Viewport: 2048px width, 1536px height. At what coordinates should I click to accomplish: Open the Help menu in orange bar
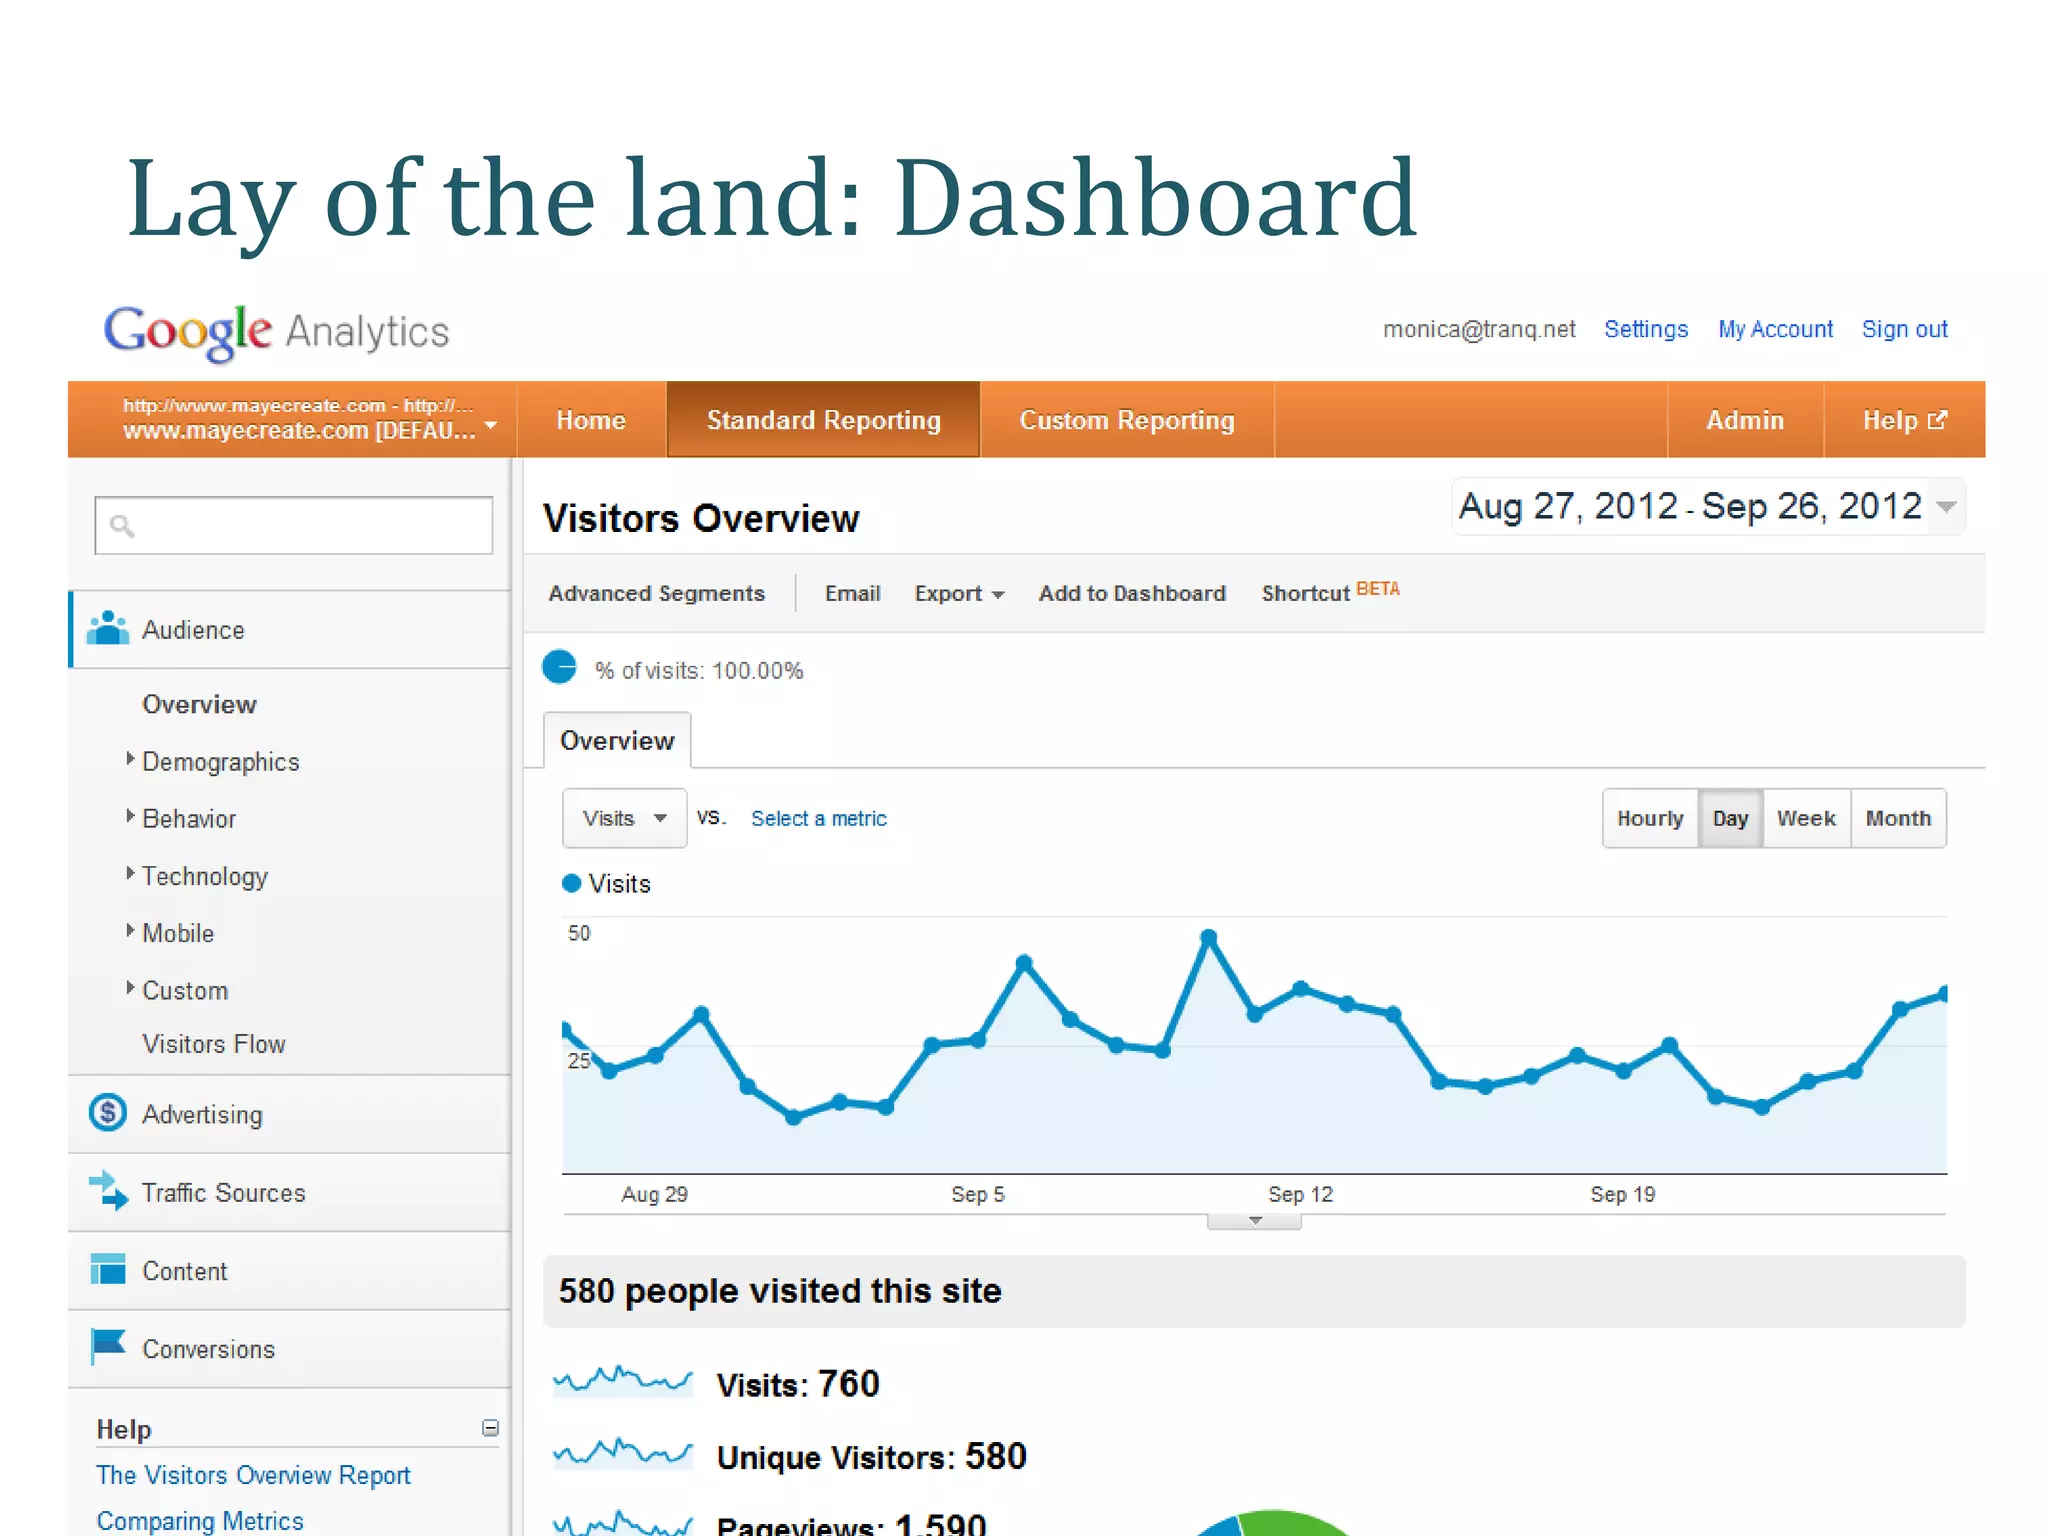[1904, 420]
